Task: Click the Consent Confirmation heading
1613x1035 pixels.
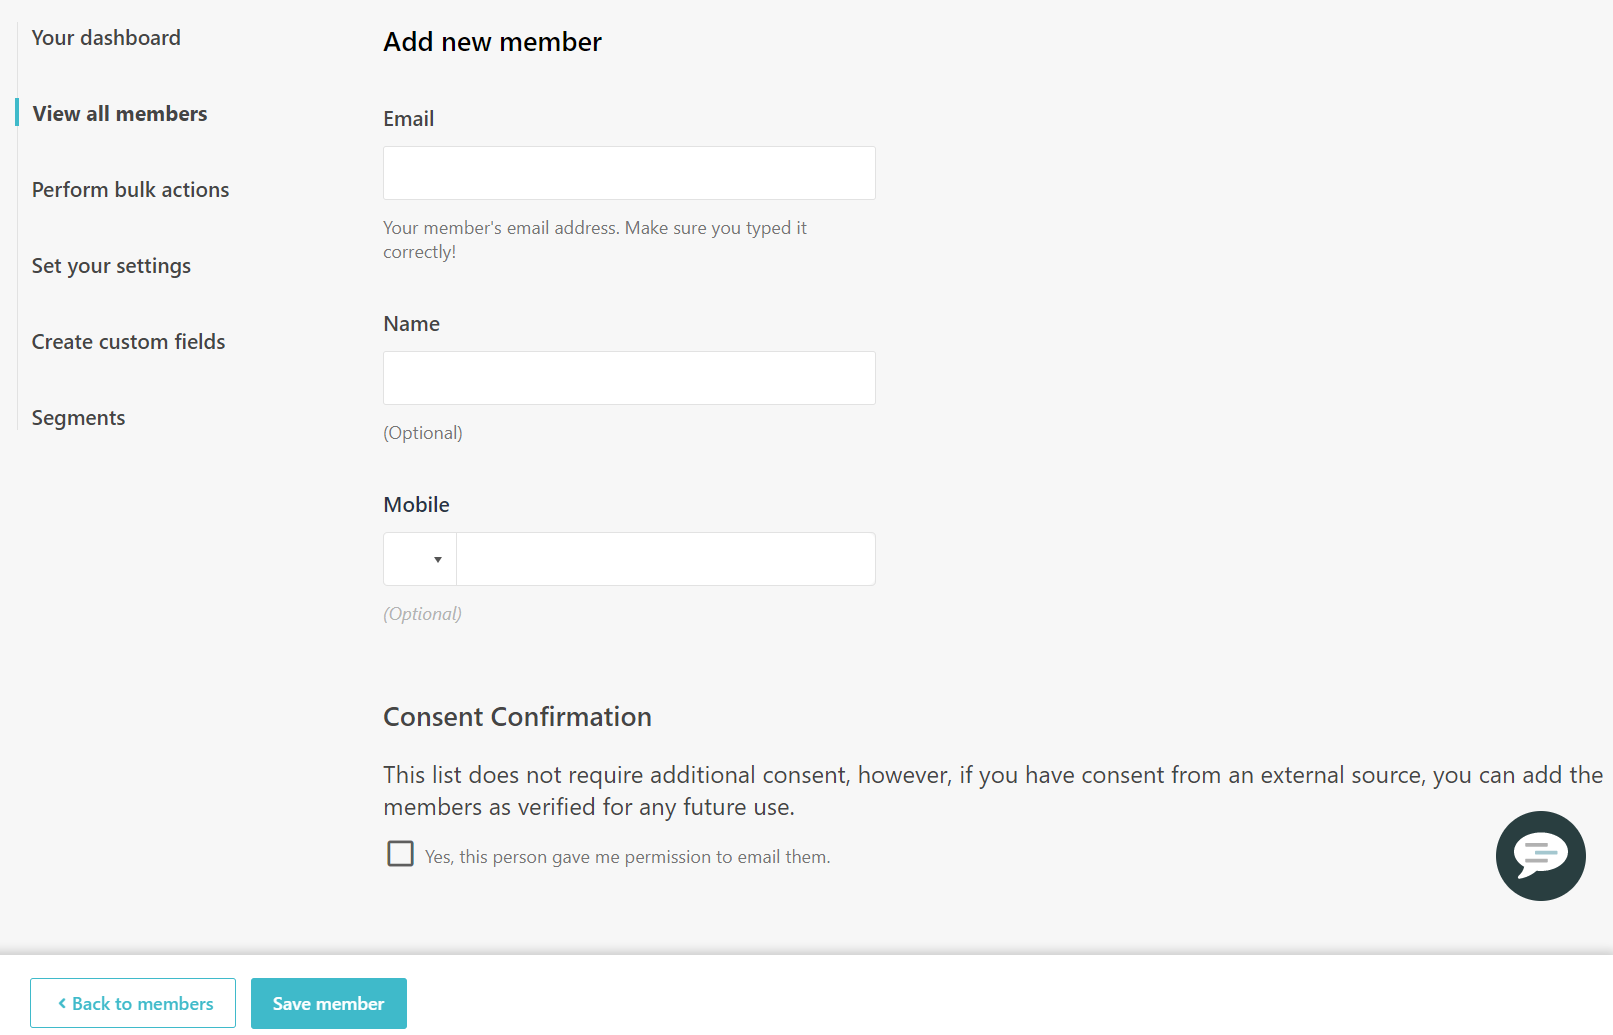Action: tap(517, 716)
